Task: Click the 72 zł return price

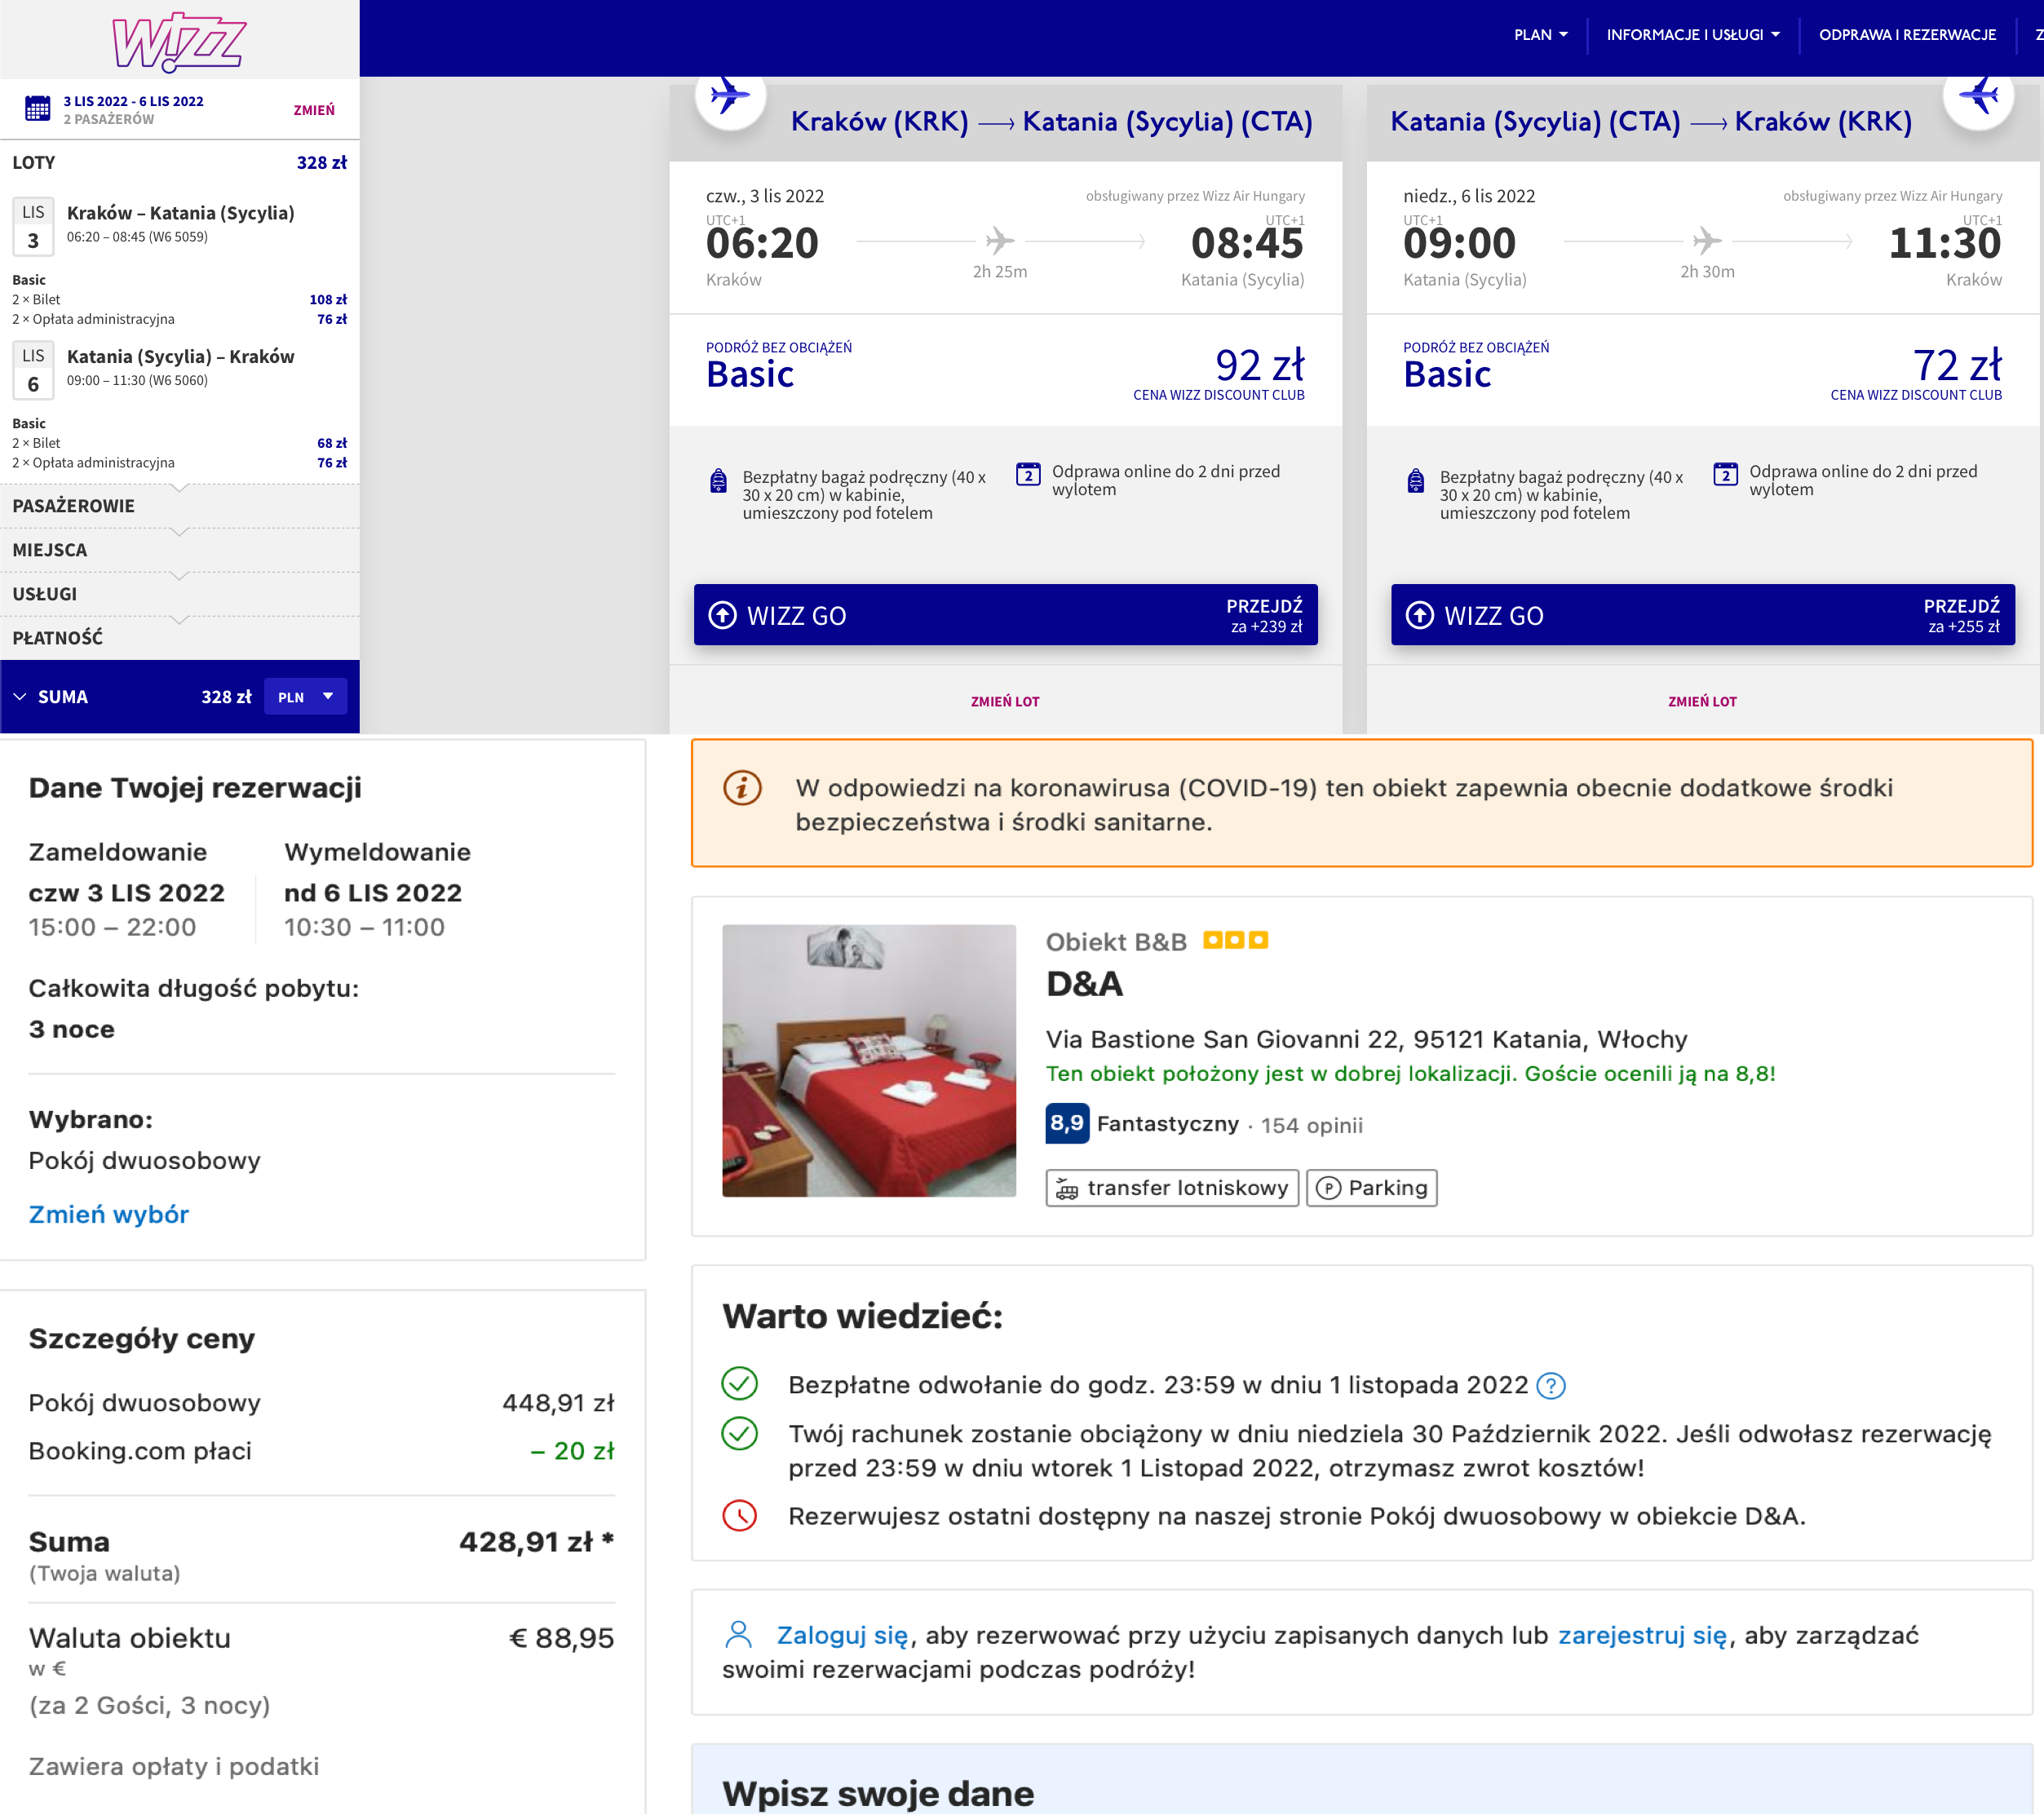Action: click(1956, 365)
